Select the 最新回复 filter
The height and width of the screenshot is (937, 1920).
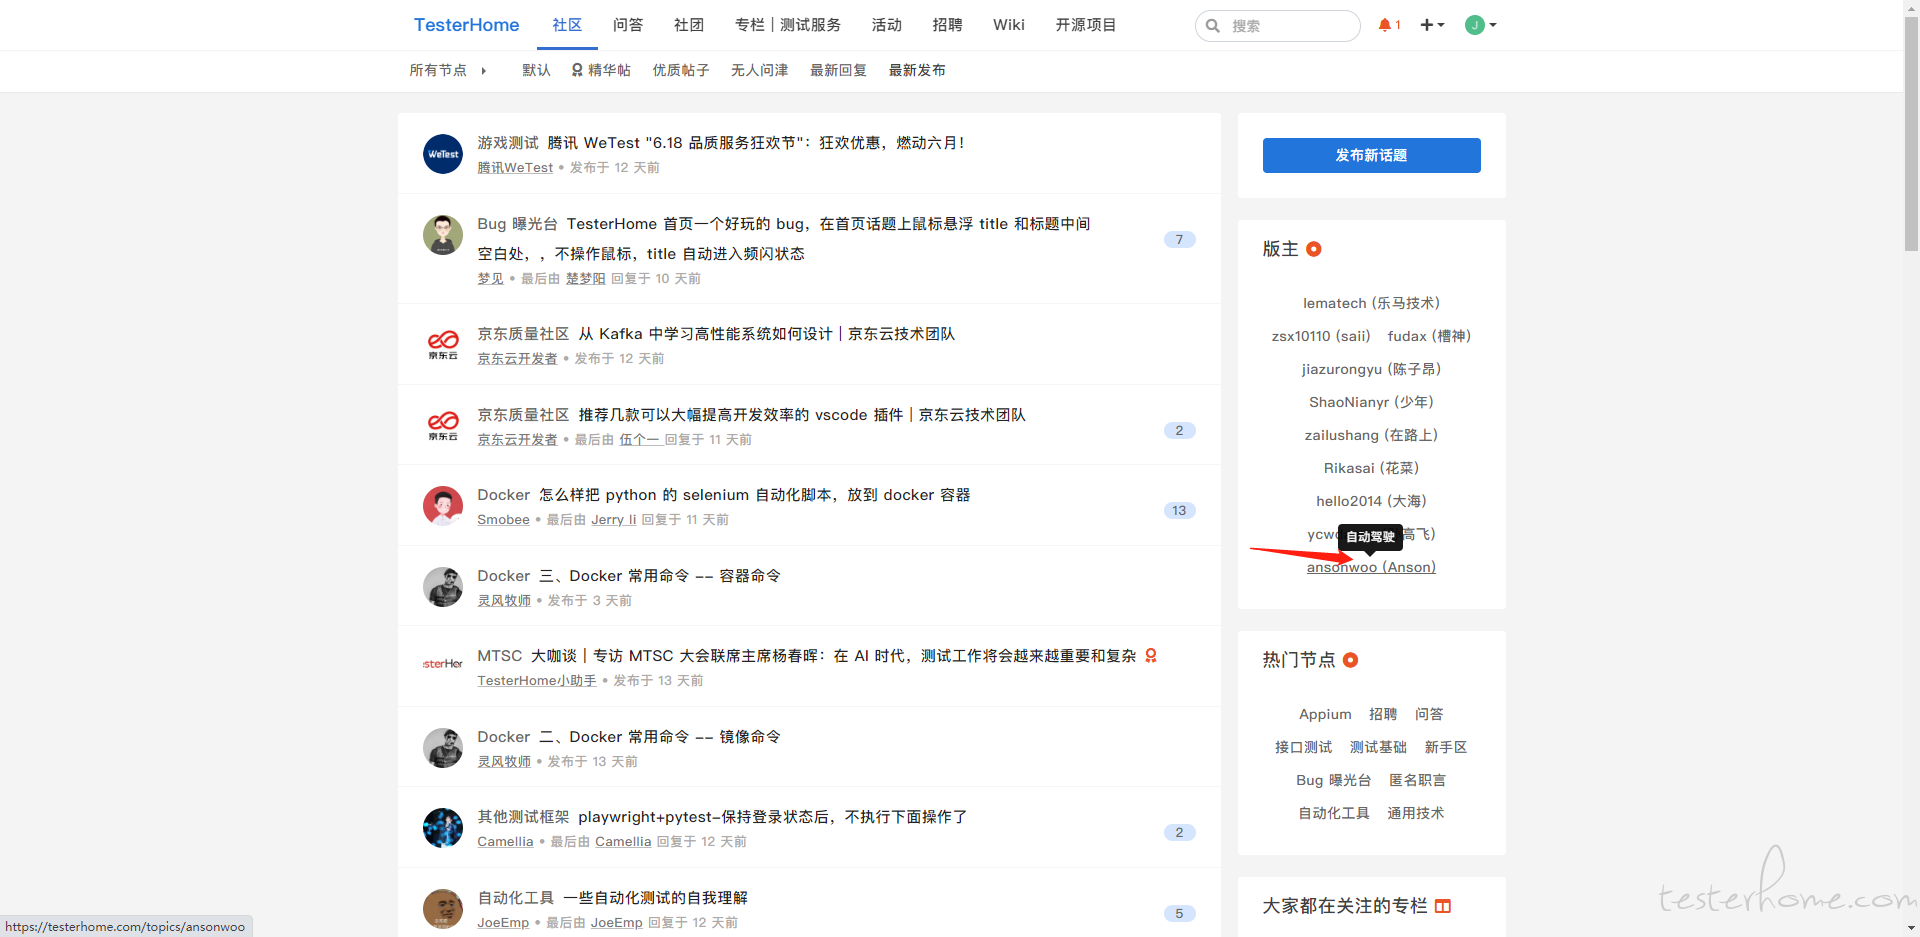pyautogui.click(x=838, y=70)
